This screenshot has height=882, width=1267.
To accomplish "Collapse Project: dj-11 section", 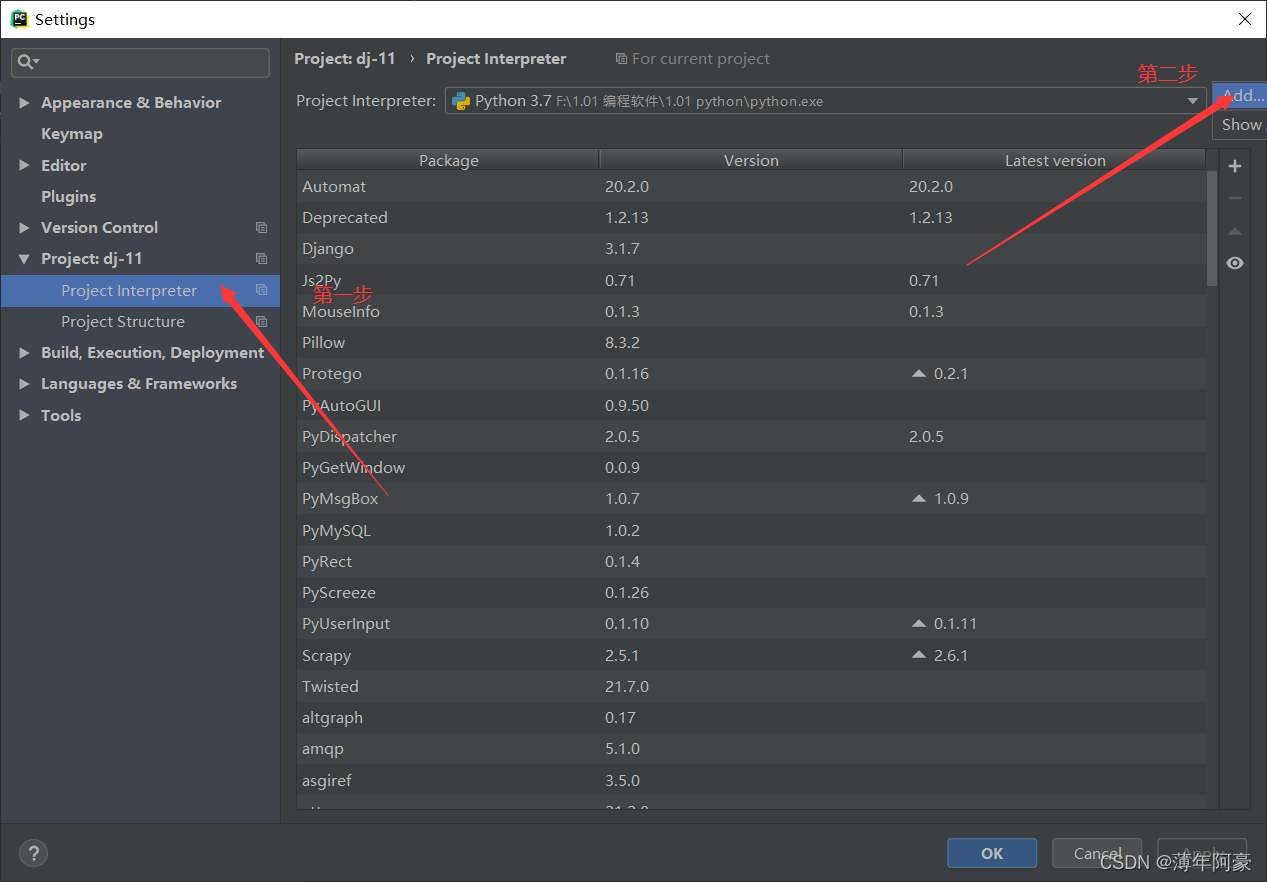I will pos(24,259).
